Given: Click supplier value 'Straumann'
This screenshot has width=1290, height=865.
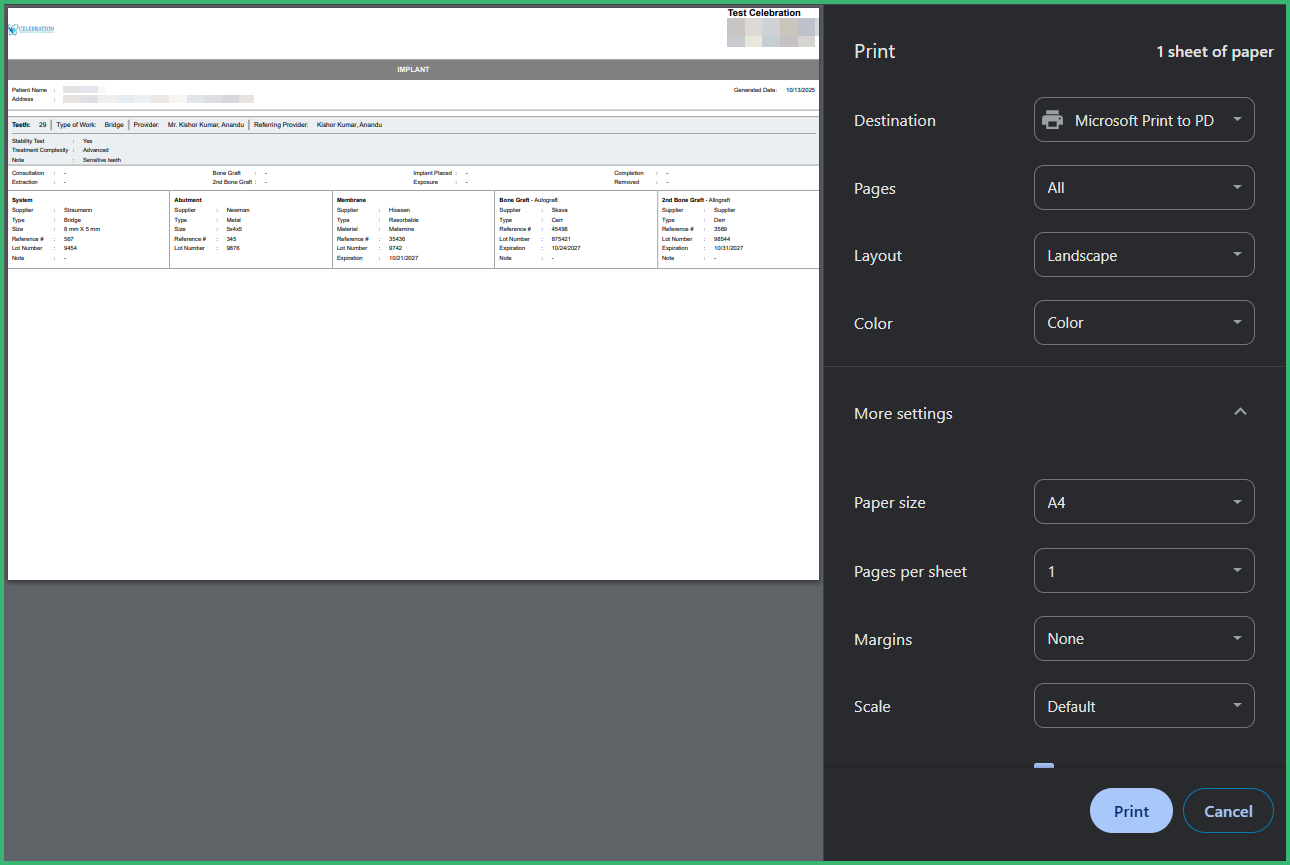Looking at the screenshot, I should [x=78, y=210].
